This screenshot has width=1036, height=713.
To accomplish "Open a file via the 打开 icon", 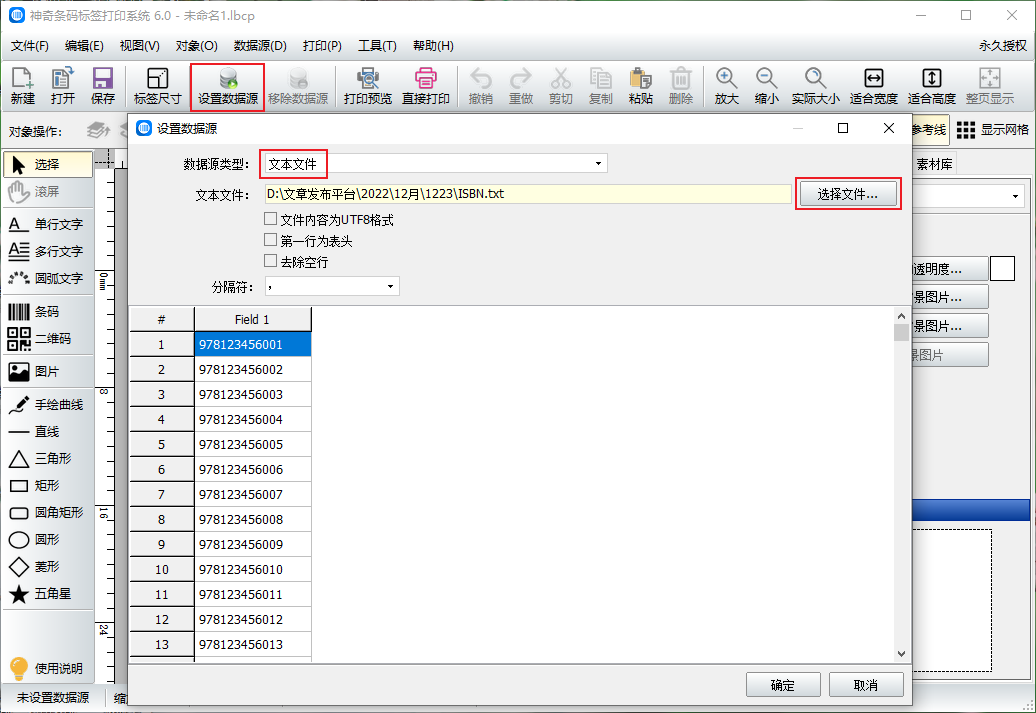I will click(63, 86).
